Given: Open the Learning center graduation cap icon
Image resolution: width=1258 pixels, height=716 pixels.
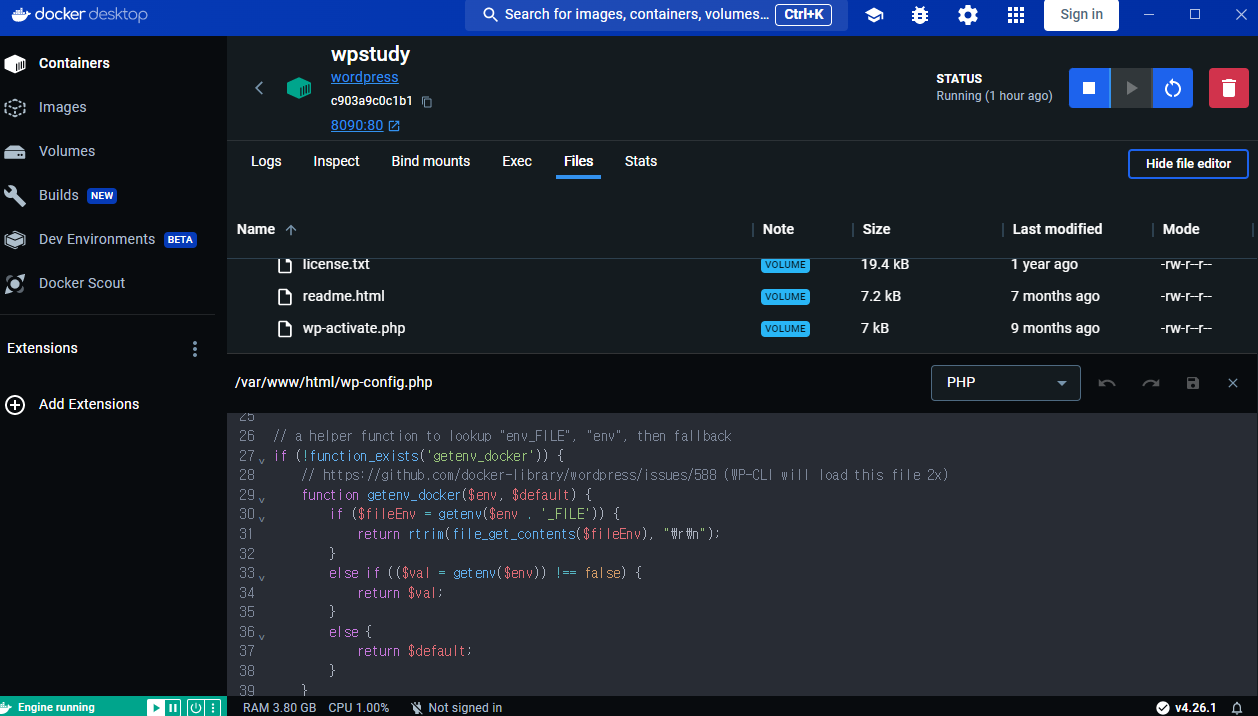Looking at the screenshot, I should pos(874,15).
